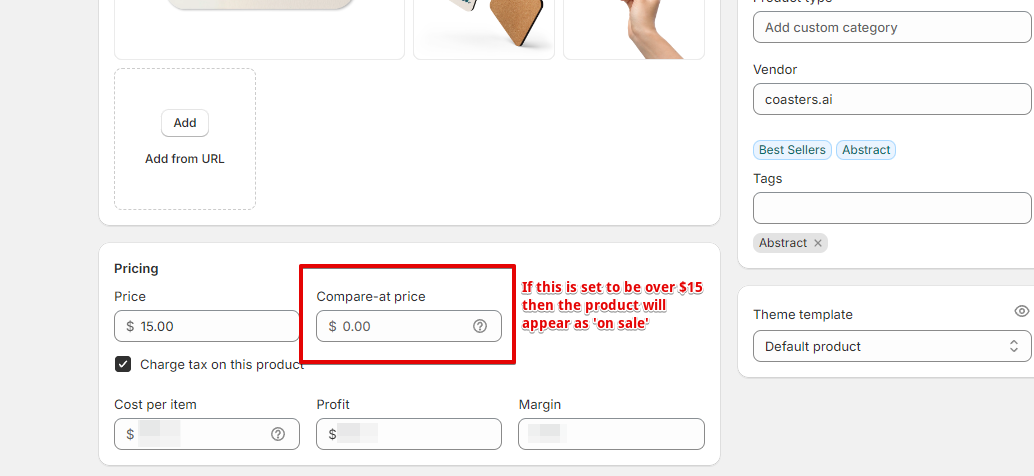Click the Compare-at price help icon
This screenshot has width=1034, height=476.
click(480, 326)
